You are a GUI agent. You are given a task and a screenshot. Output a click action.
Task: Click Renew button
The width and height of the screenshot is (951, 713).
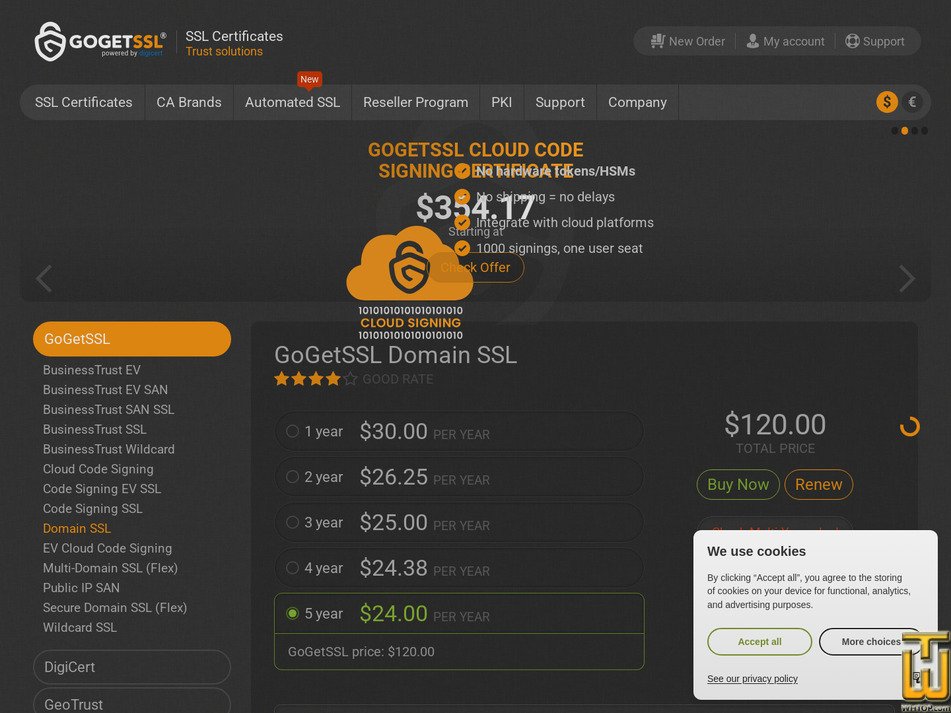[819, 484]
